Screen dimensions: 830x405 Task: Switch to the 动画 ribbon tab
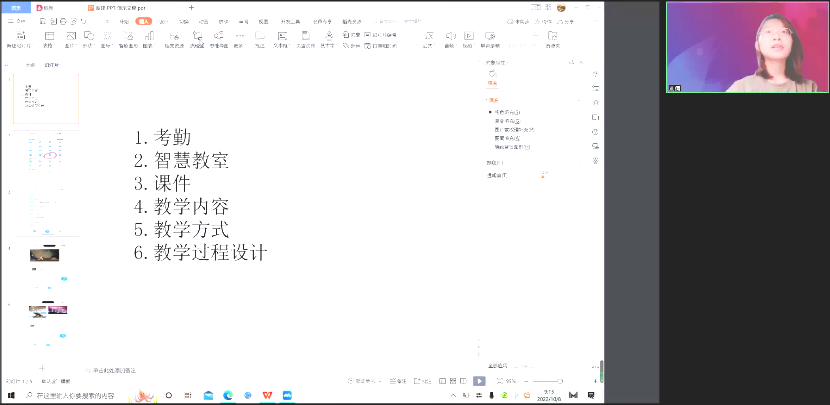click(x=203, y=20)
